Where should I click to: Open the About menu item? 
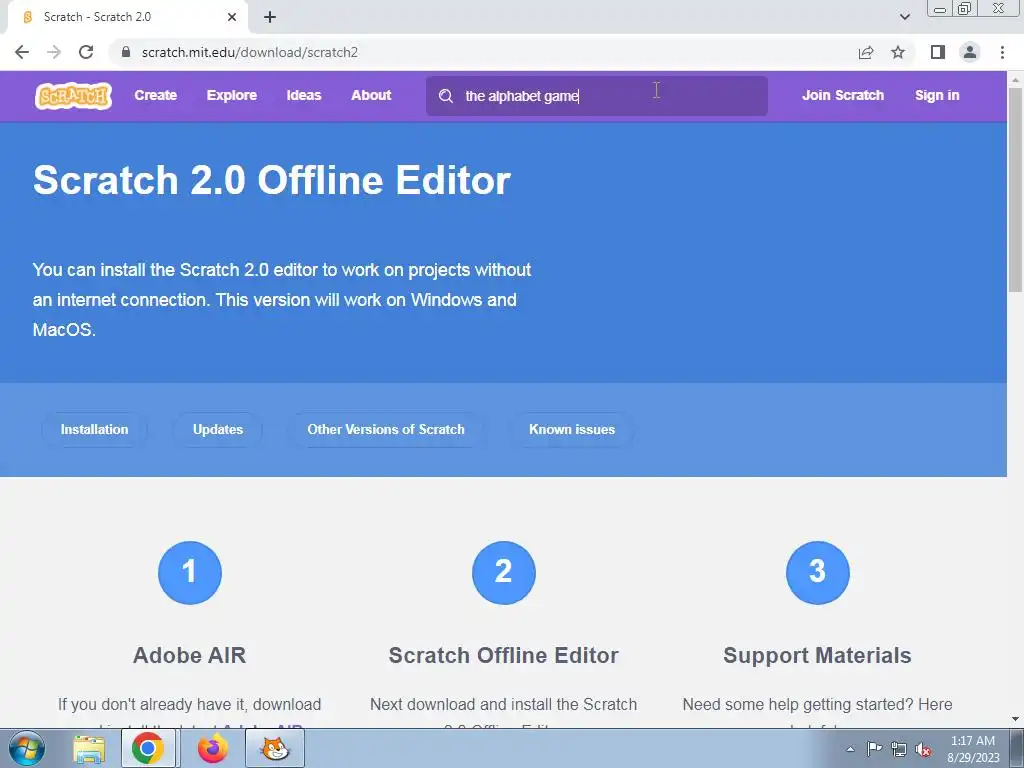(x=371, y=95)
